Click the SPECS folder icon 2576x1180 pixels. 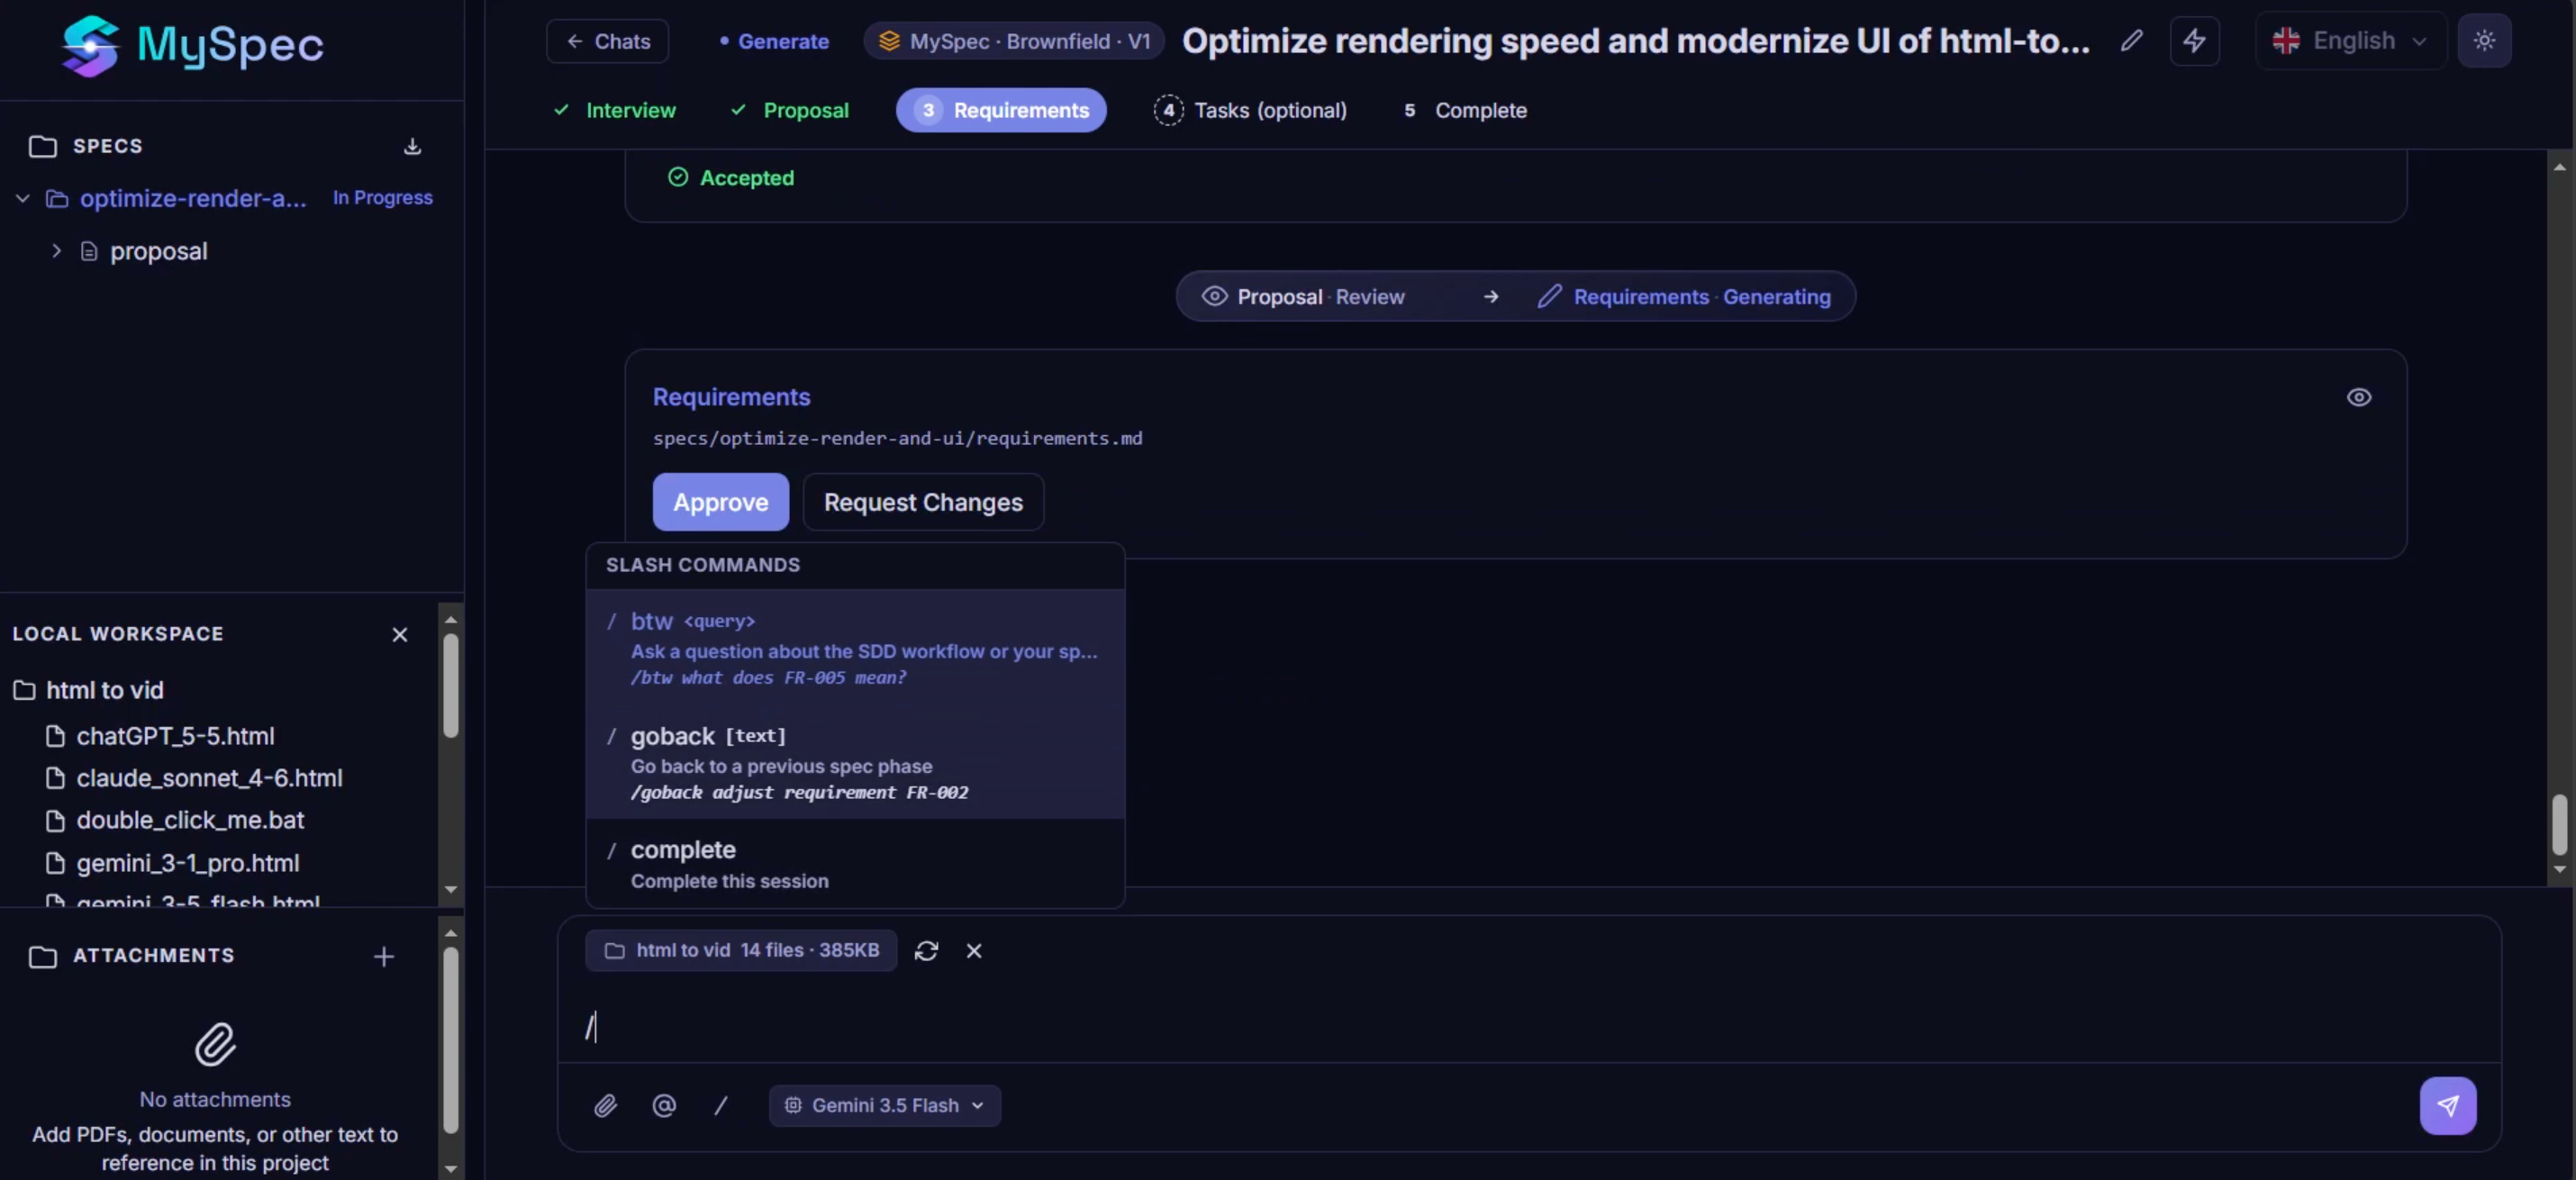[43, 147]
